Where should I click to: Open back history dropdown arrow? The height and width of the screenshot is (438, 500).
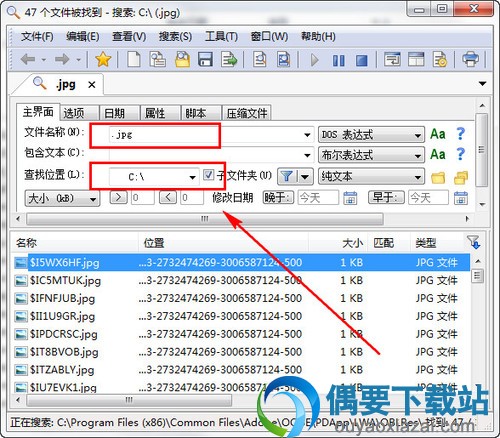(x=44, y=60)
